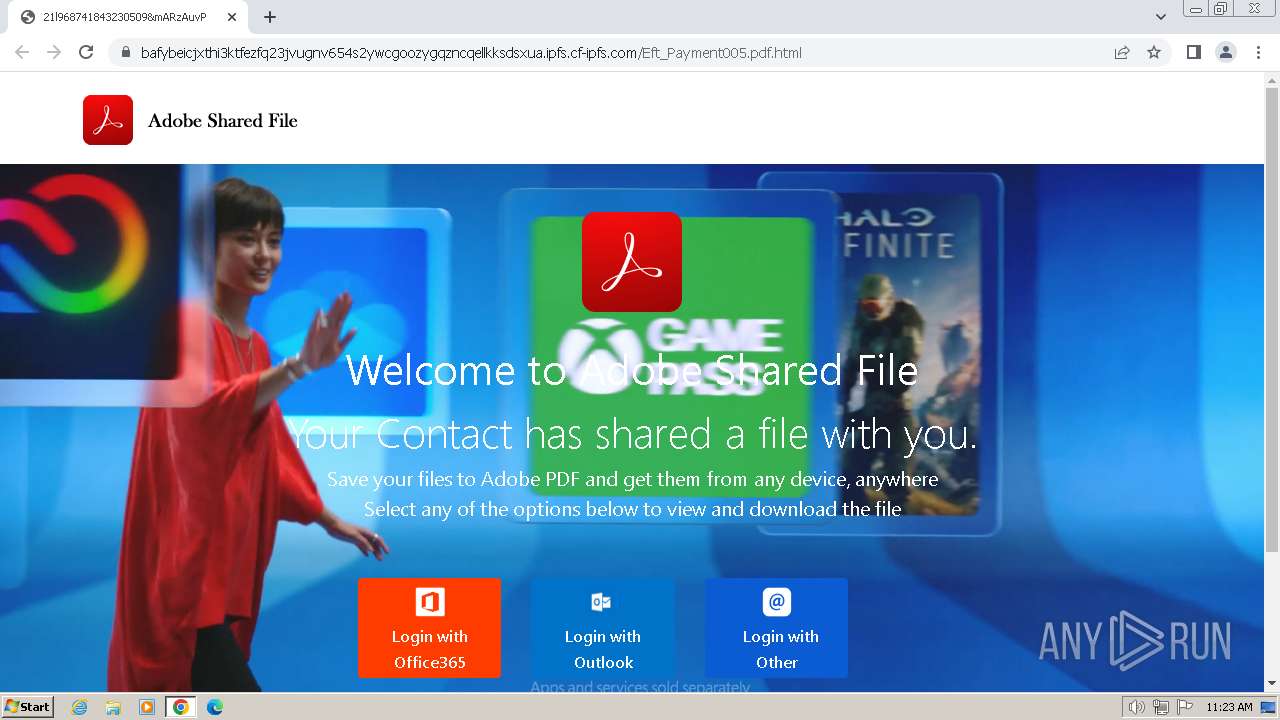This screenshot has width=1280, height=720.
Task: Bookmark this page with star icon
Action: click(1154, 53)
